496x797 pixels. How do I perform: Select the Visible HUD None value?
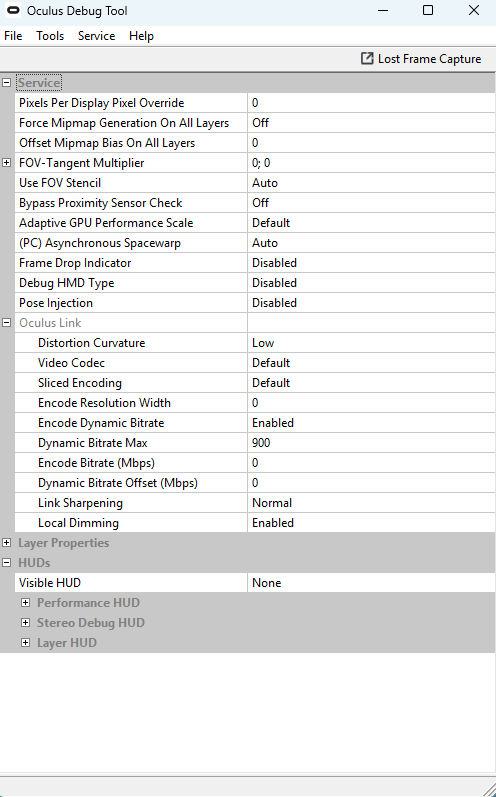pyautogui.click(x=371, y=583)
